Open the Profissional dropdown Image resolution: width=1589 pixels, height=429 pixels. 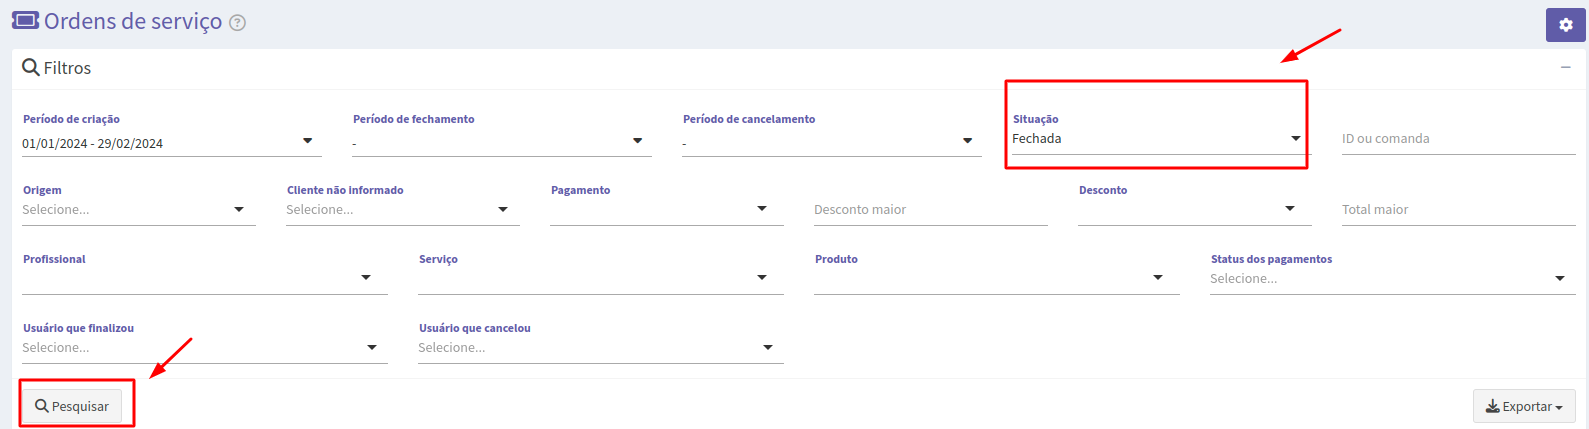(x=205, y=279)
